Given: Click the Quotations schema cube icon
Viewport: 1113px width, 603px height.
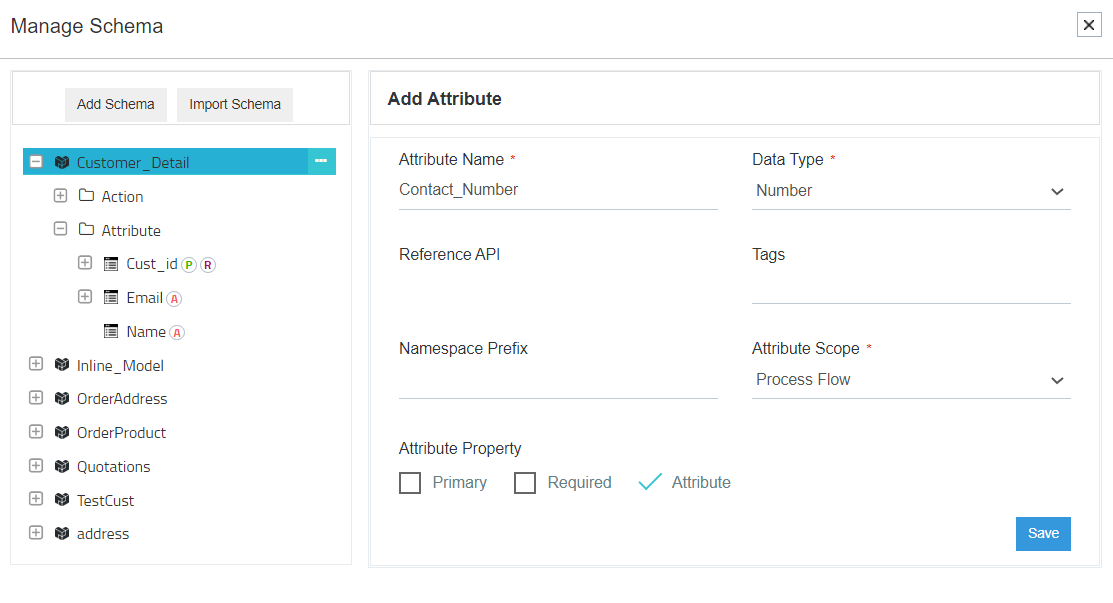Looking at the screenshot, I should 62,466.
